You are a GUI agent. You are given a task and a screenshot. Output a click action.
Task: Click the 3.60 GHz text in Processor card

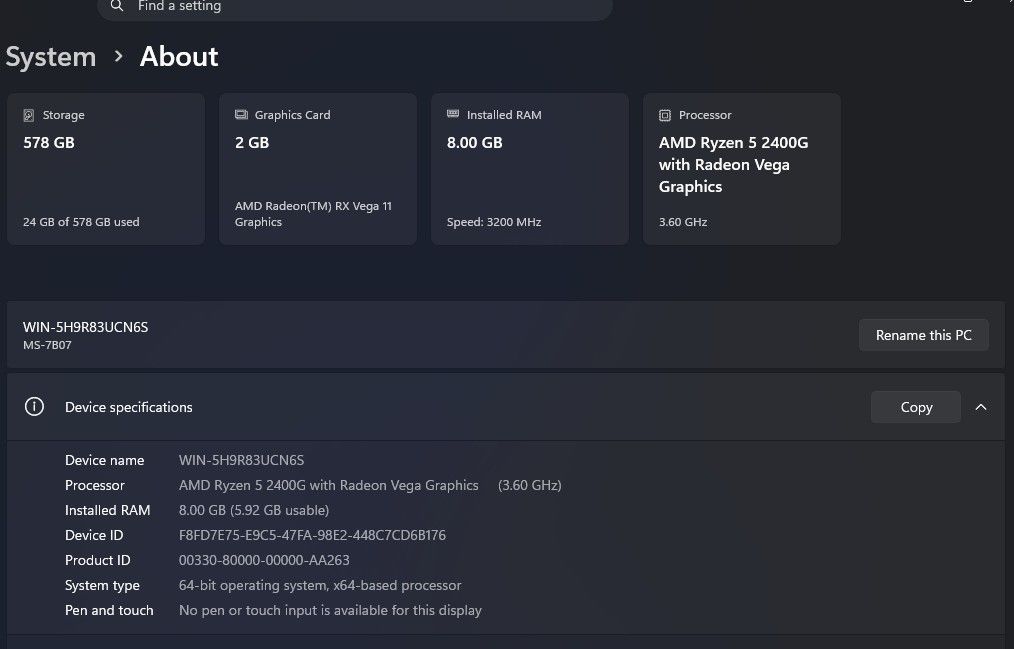(x=683, y=222)
